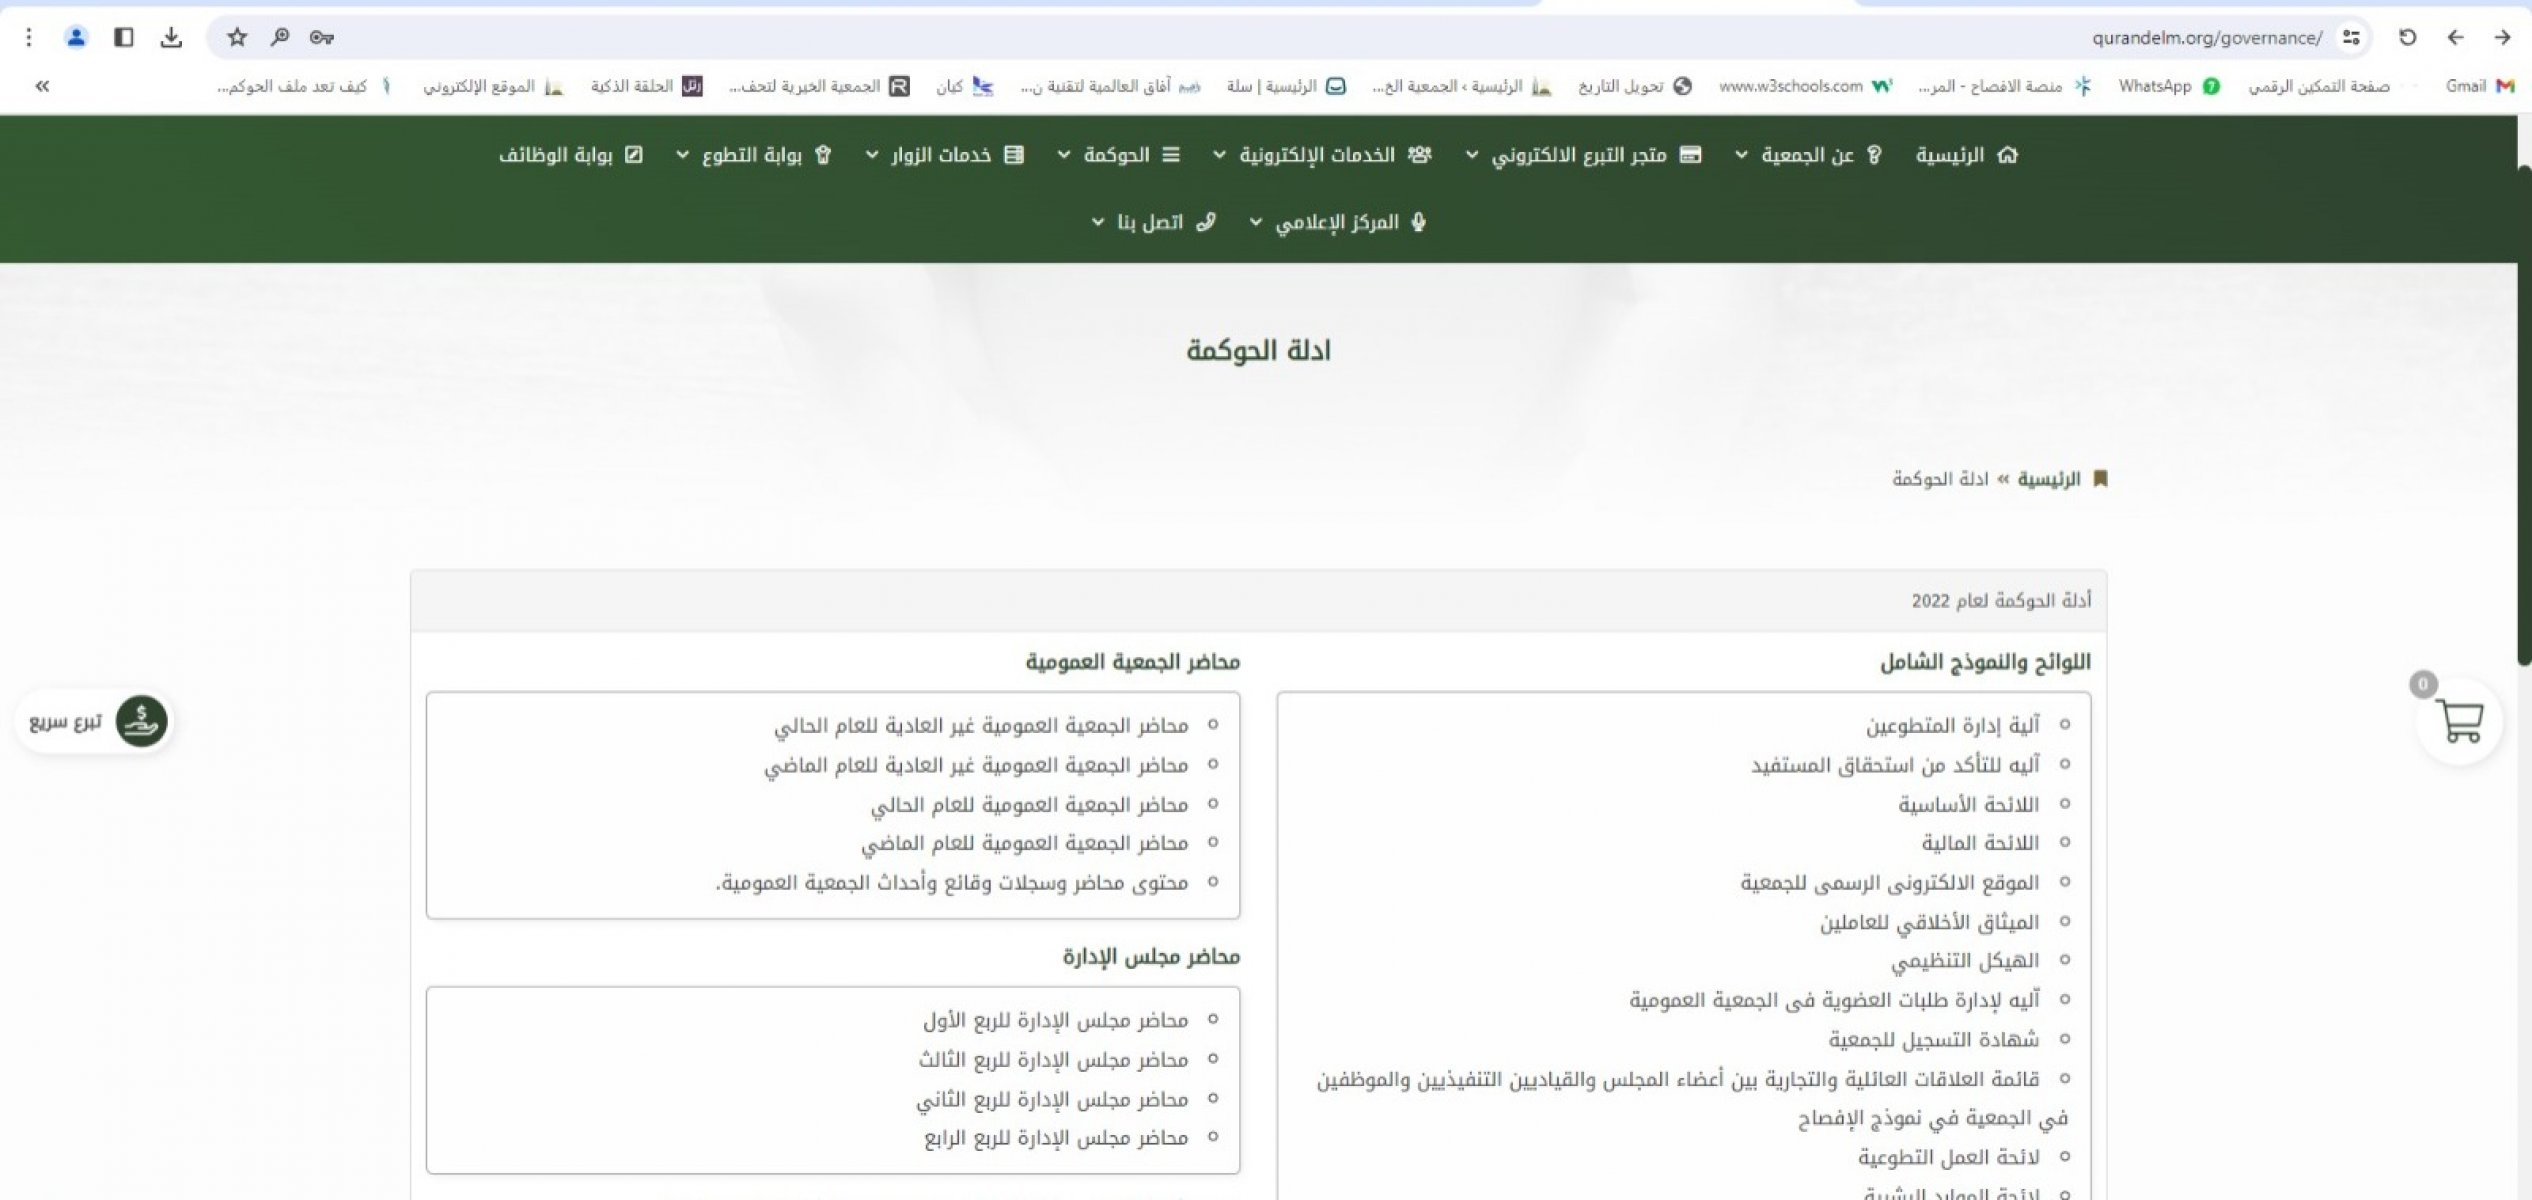
Task: Click the quick donate hand icon
Action: pyautogui.click(x=141, y=721)
